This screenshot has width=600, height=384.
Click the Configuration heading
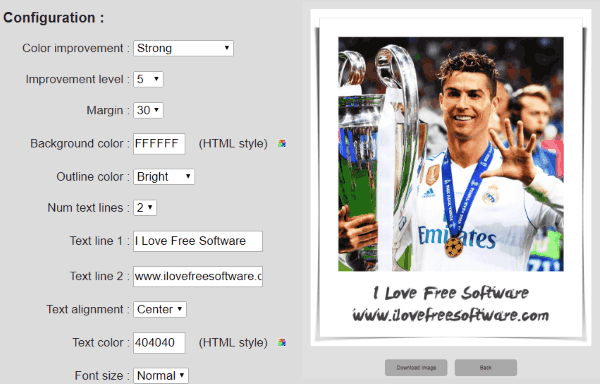click(x=54, y=18)
